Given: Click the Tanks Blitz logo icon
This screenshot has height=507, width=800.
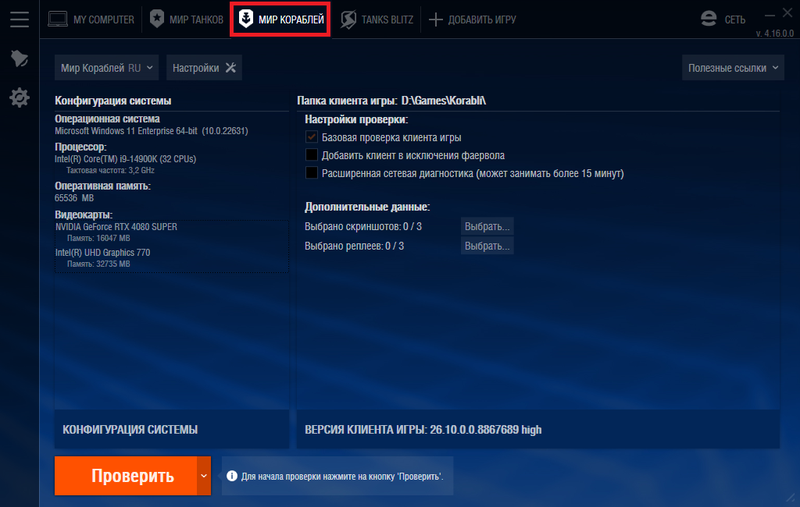Looking at the screenshot, I should pos(348,19).
